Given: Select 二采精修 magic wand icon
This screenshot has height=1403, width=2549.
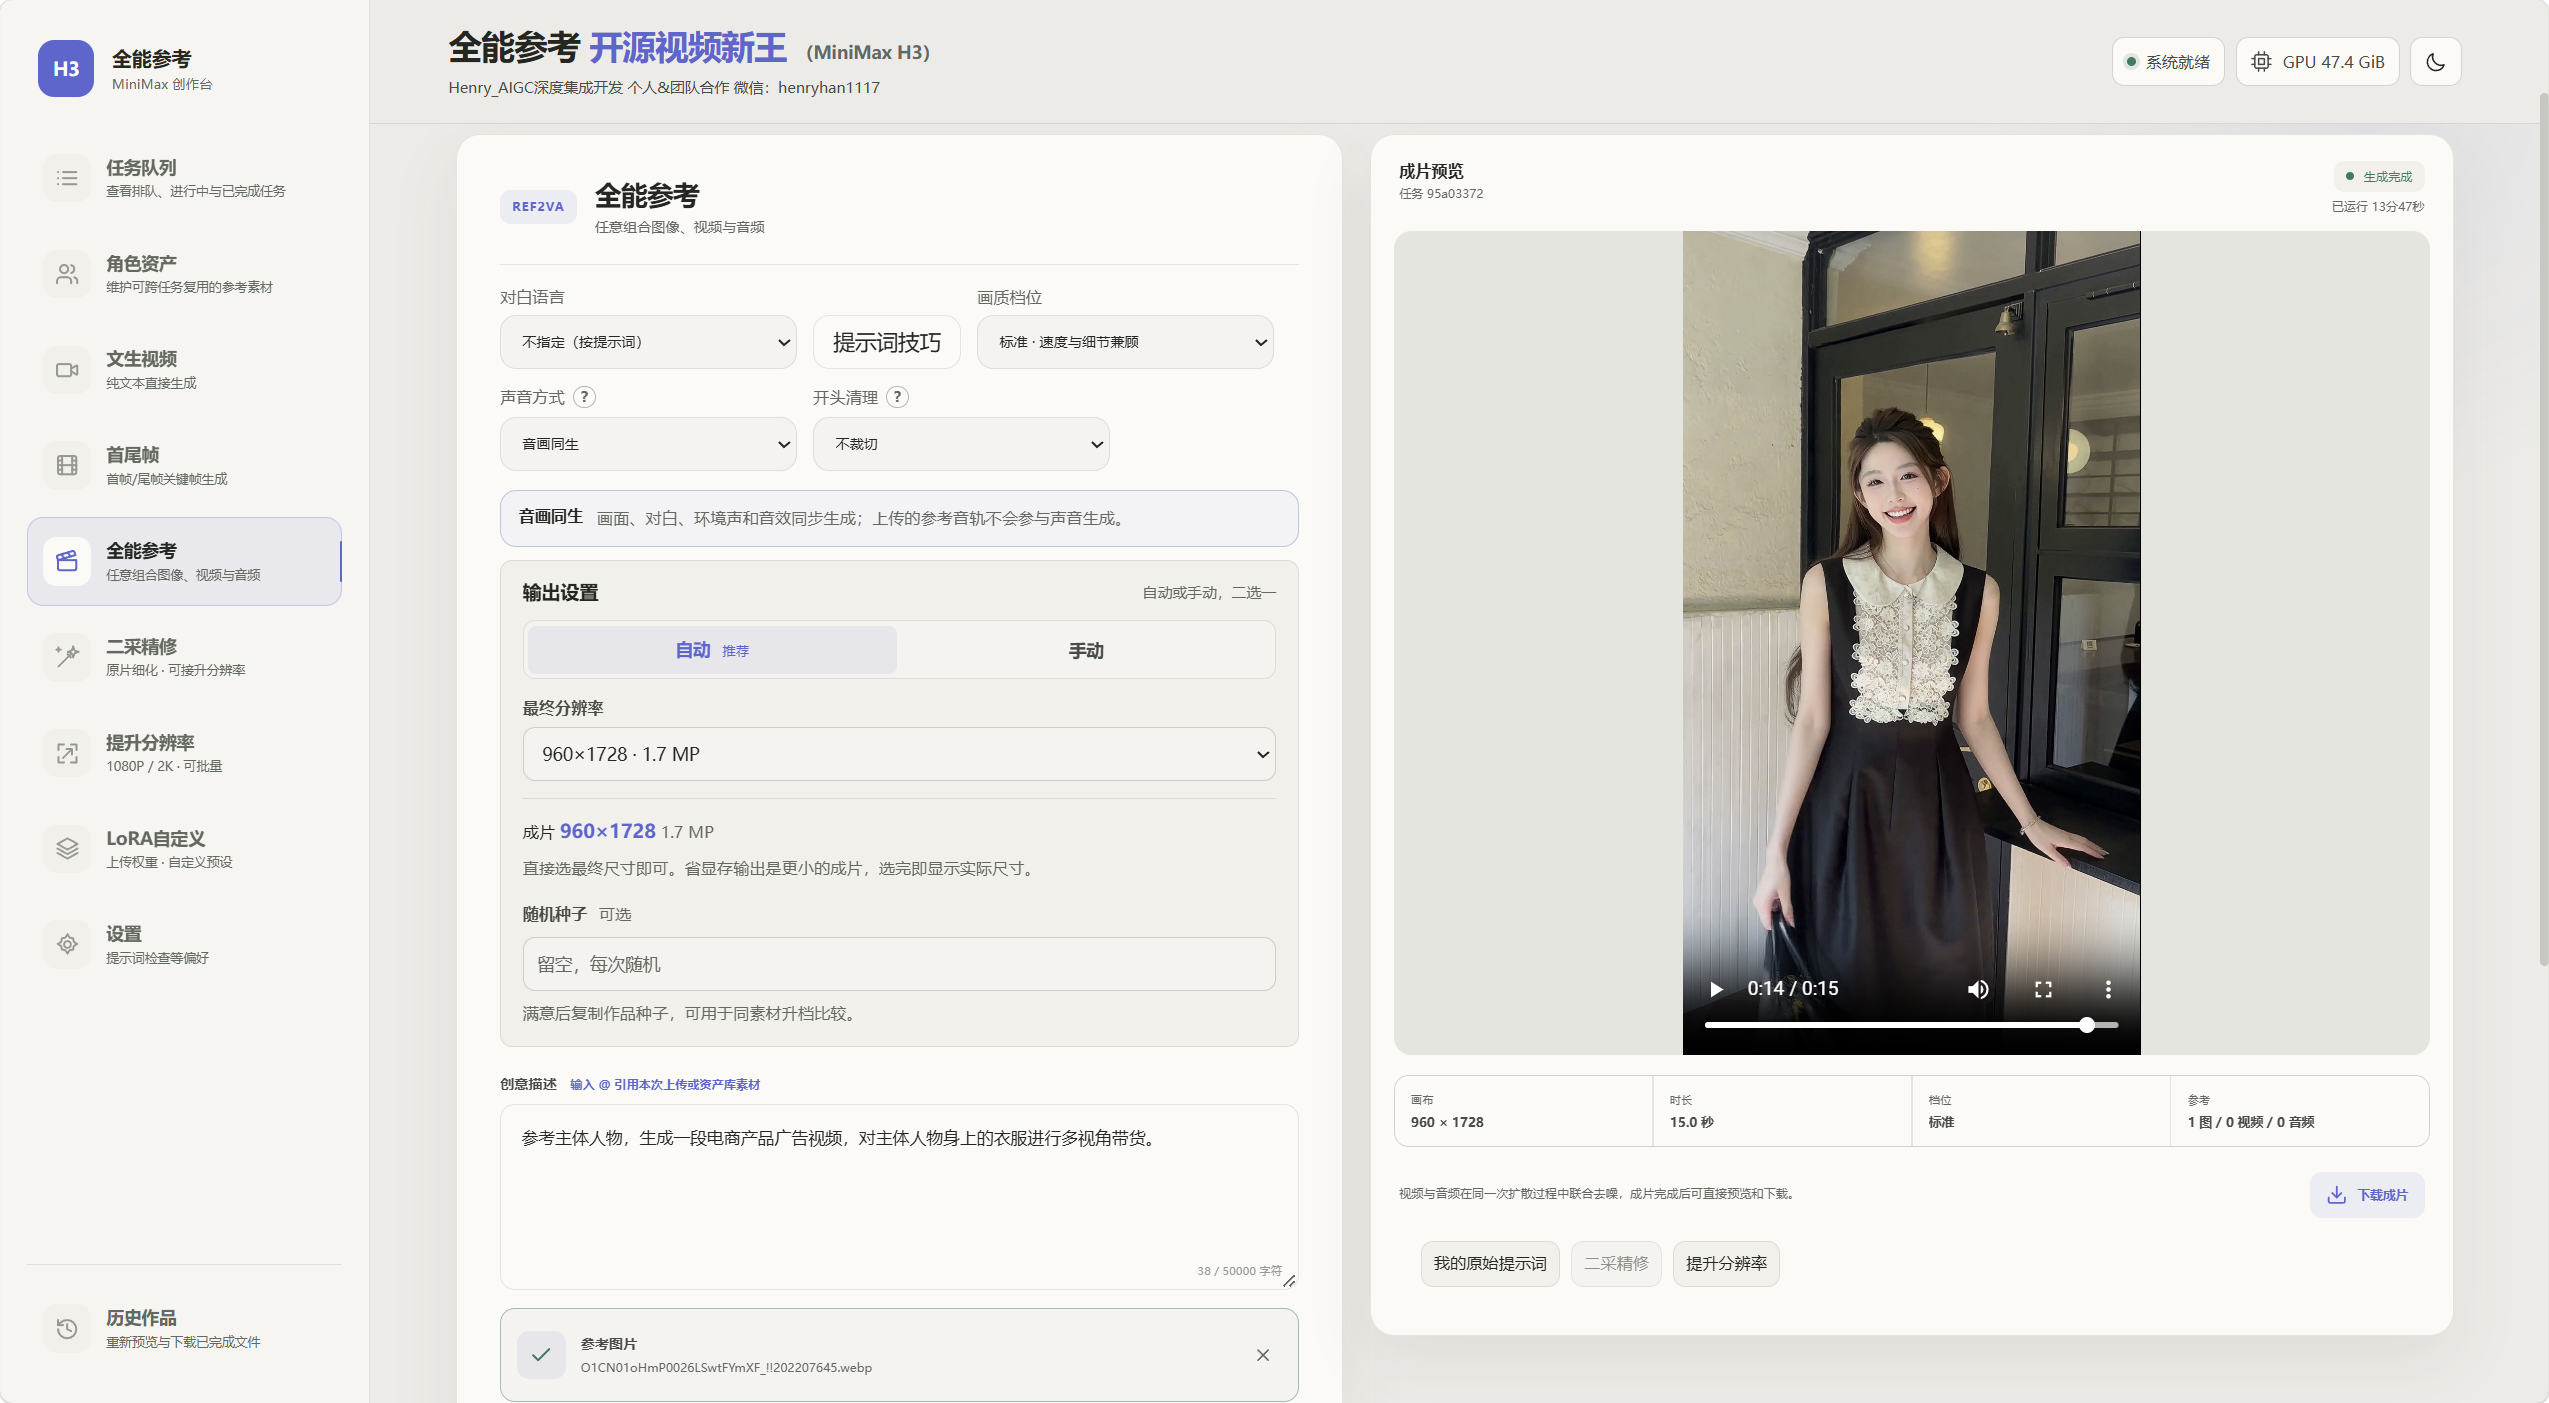Looking at the screenshot, I should (67, 657).
